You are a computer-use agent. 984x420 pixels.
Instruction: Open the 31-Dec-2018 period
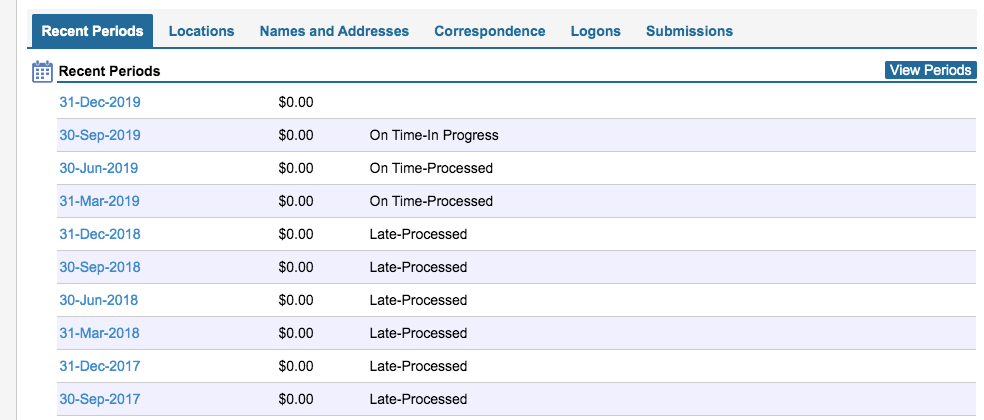coord(100,234)
